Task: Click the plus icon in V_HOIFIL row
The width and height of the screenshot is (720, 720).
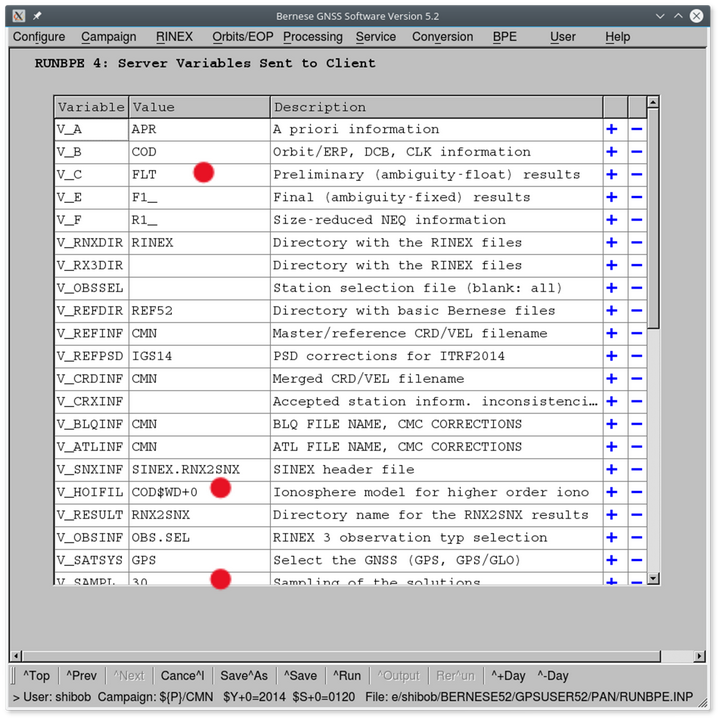Action: (x=612, y=492)
